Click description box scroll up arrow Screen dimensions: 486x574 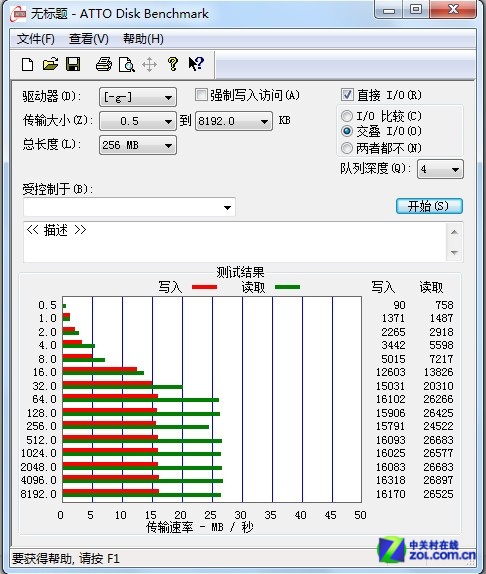point(455,232)
